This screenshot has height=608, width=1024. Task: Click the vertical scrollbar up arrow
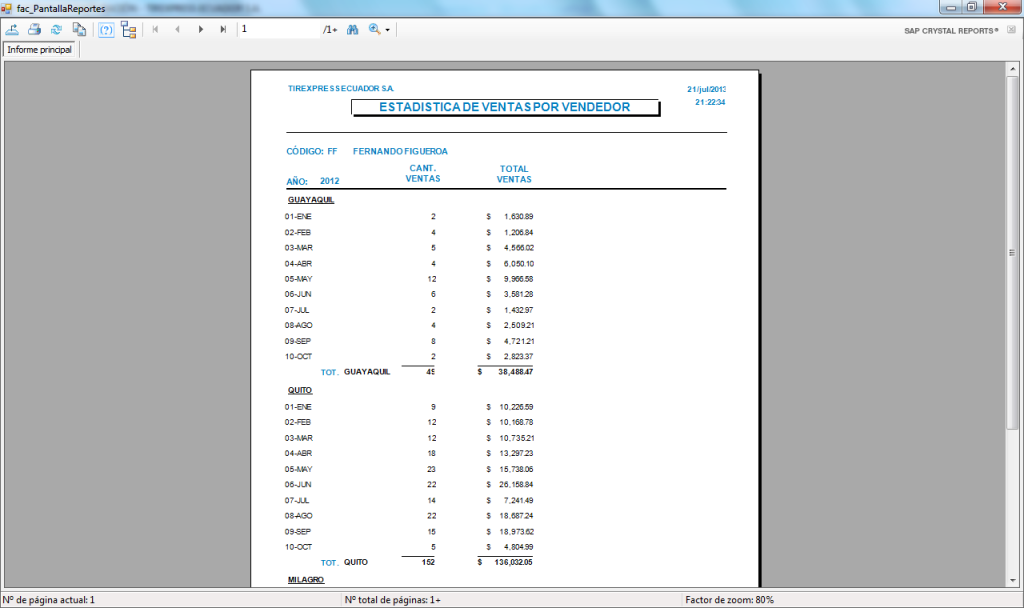[x=1012, y=70]
